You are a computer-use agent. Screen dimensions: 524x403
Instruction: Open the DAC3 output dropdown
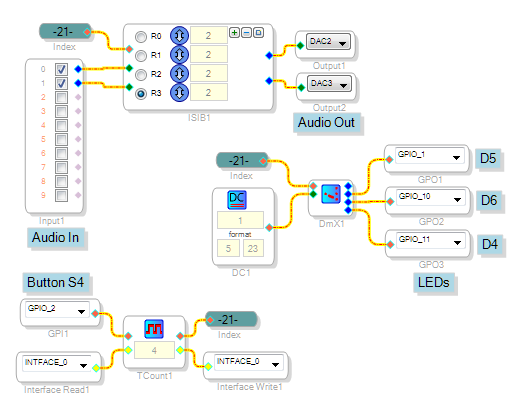(x=329, y=84)
